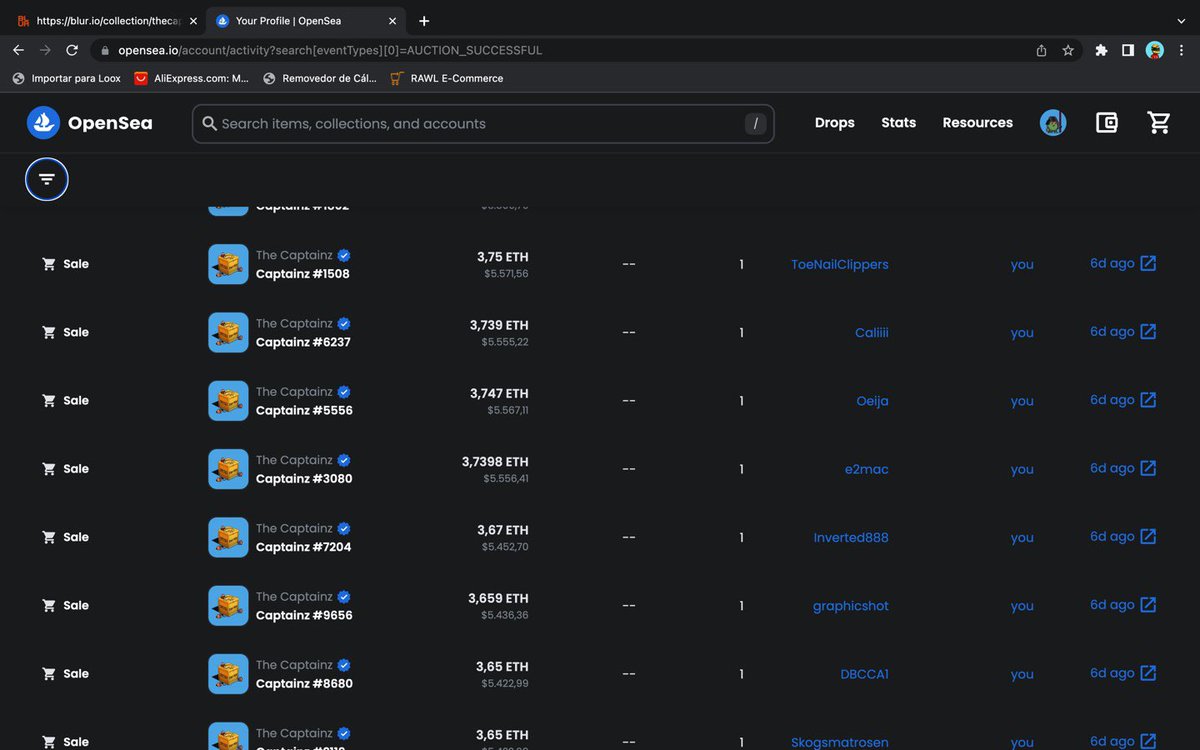Open the Stats menu
Viewport: 1200px width, 750px height.
(898, 123)
